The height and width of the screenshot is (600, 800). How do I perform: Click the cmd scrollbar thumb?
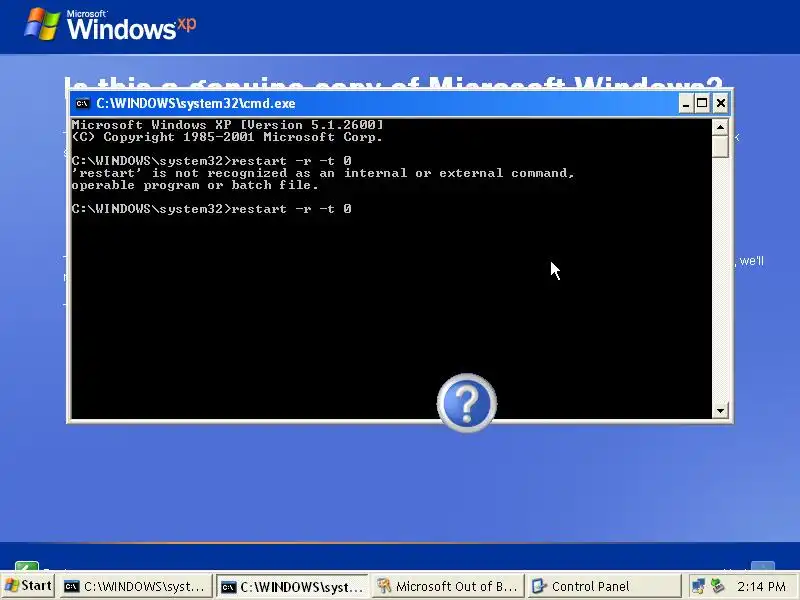click(x=720, y=146)
